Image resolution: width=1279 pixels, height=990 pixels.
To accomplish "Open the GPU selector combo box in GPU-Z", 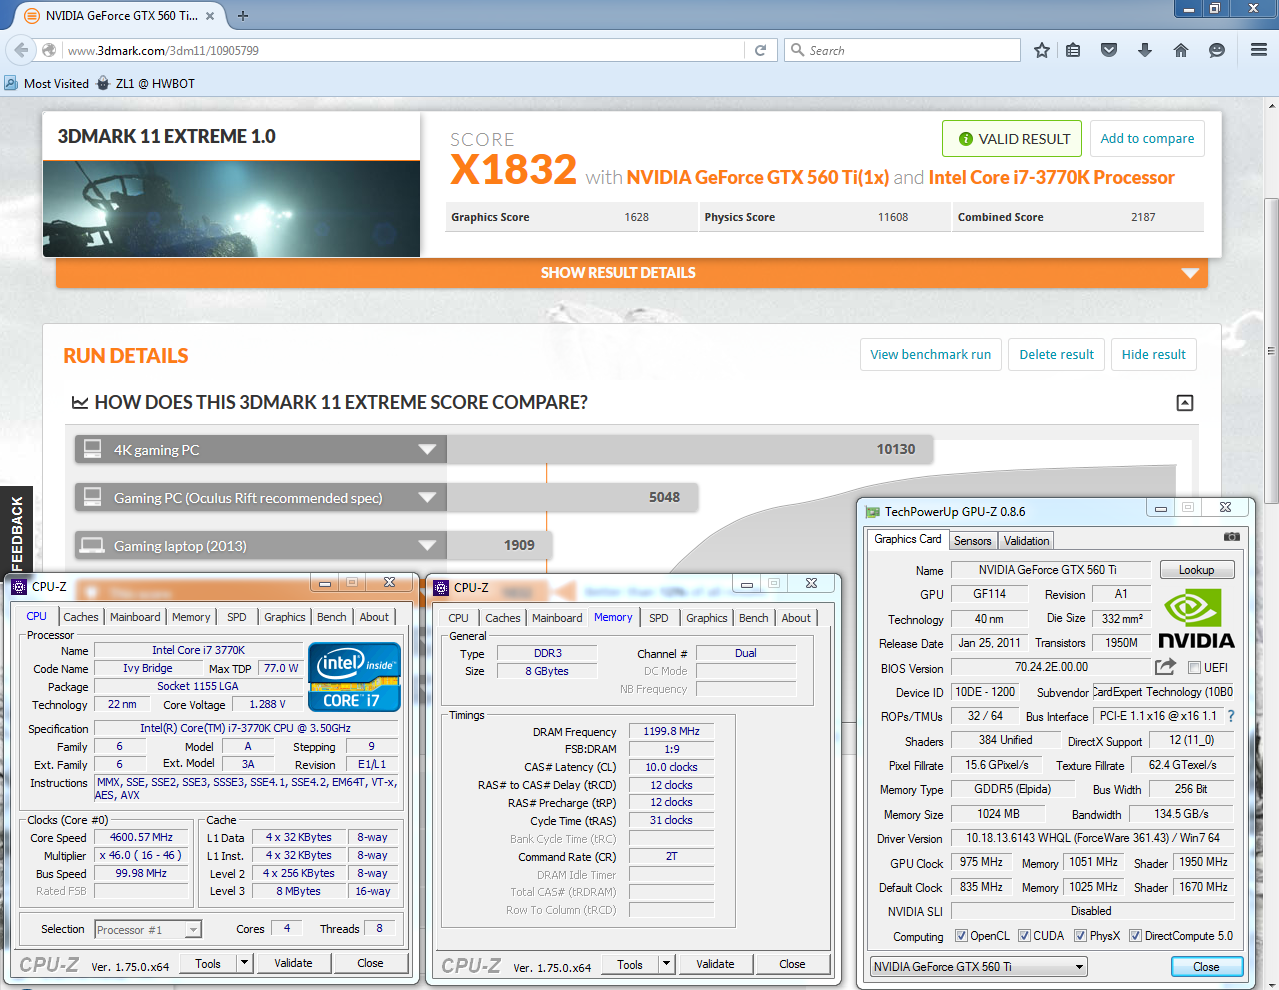I will 978,967.
